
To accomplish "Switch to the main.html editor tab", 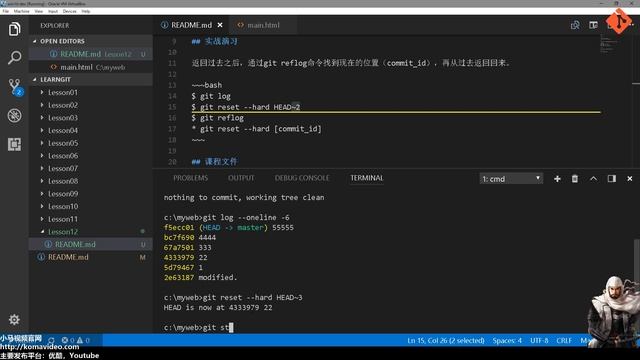I will click(263, 25).
